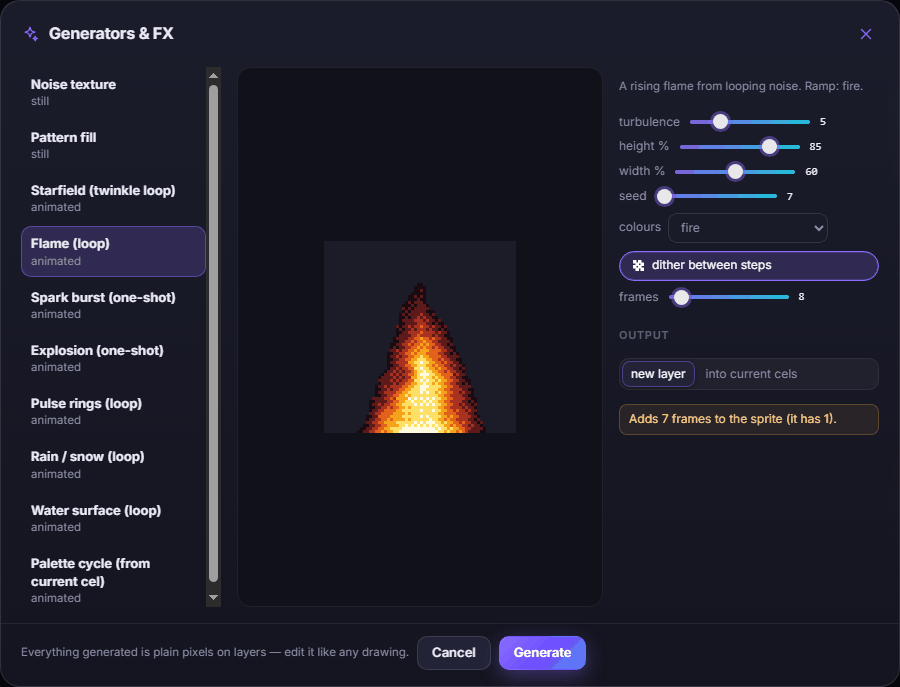
Task: Select Explosion (one-shot) generator
Action: (x=113, y=358)
